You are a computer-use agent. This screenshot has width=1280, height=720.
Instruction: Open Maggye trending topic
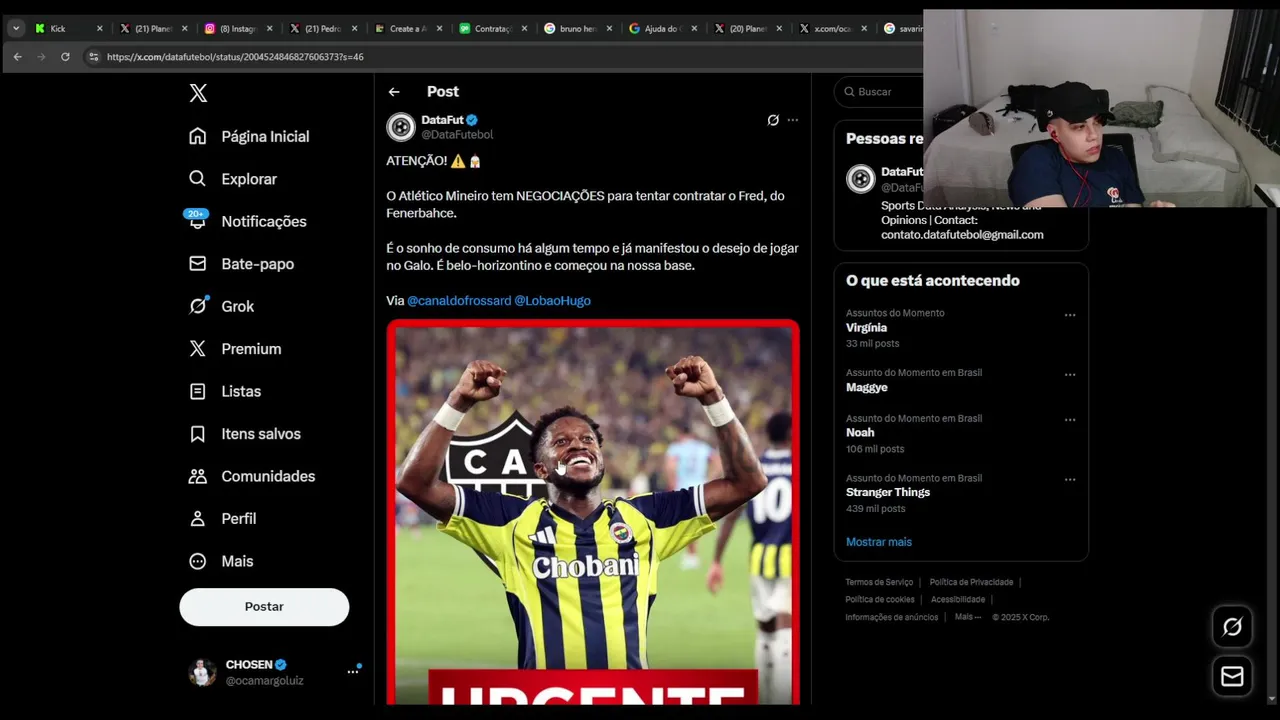coord(867,388)
